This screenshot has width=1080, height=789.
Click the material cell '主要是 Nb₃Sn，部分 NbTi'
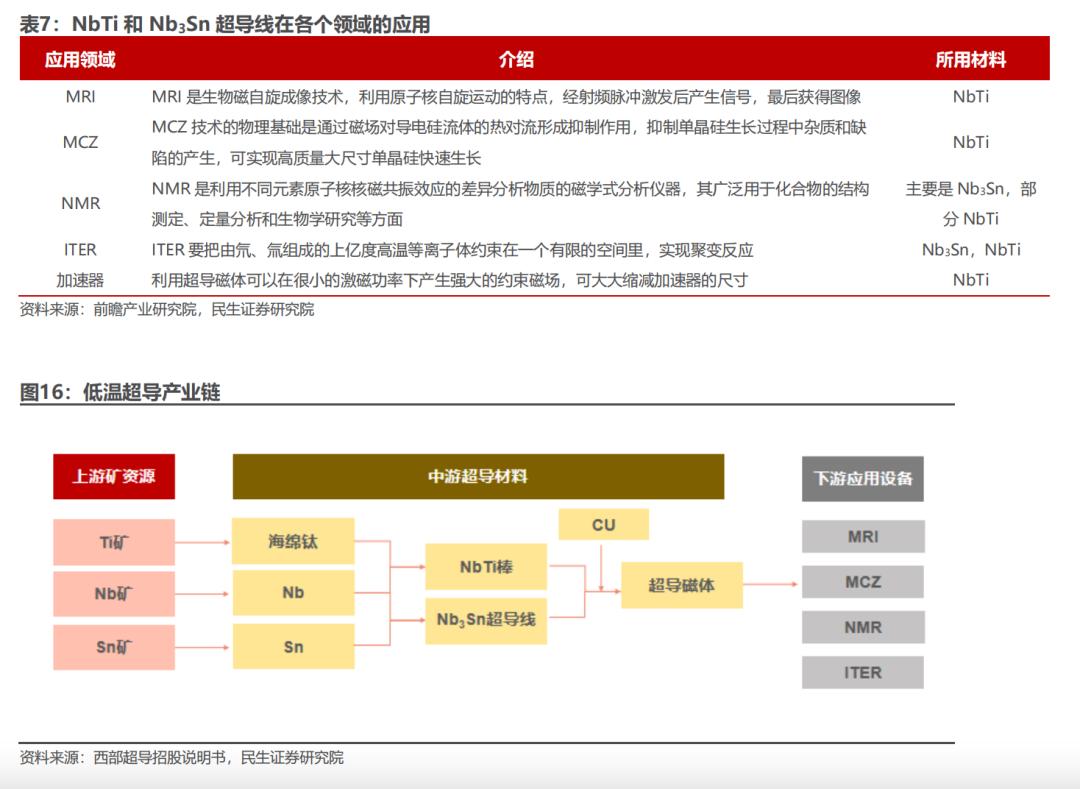coord(970,204)
